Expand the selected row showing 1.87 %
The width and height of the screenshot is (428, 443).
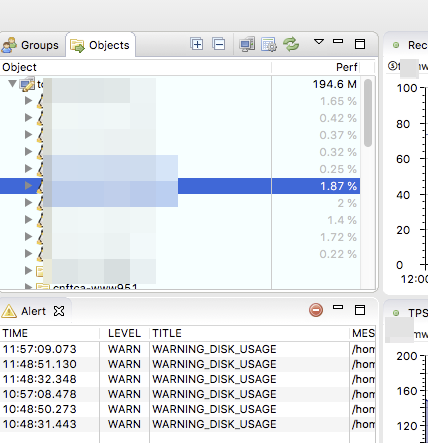pos(29,186)
